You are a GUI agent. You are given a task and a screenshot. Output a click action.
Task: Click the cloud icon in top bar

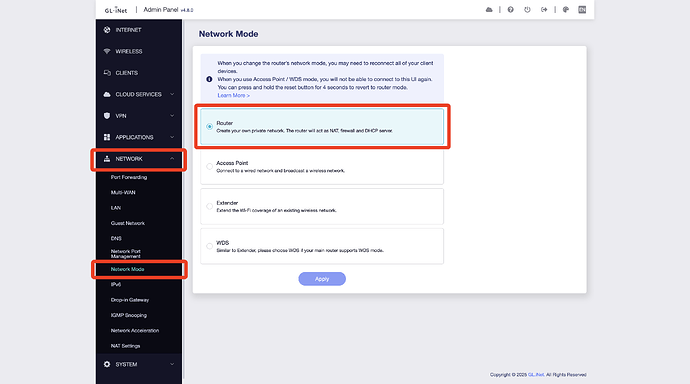click(489, 10)
